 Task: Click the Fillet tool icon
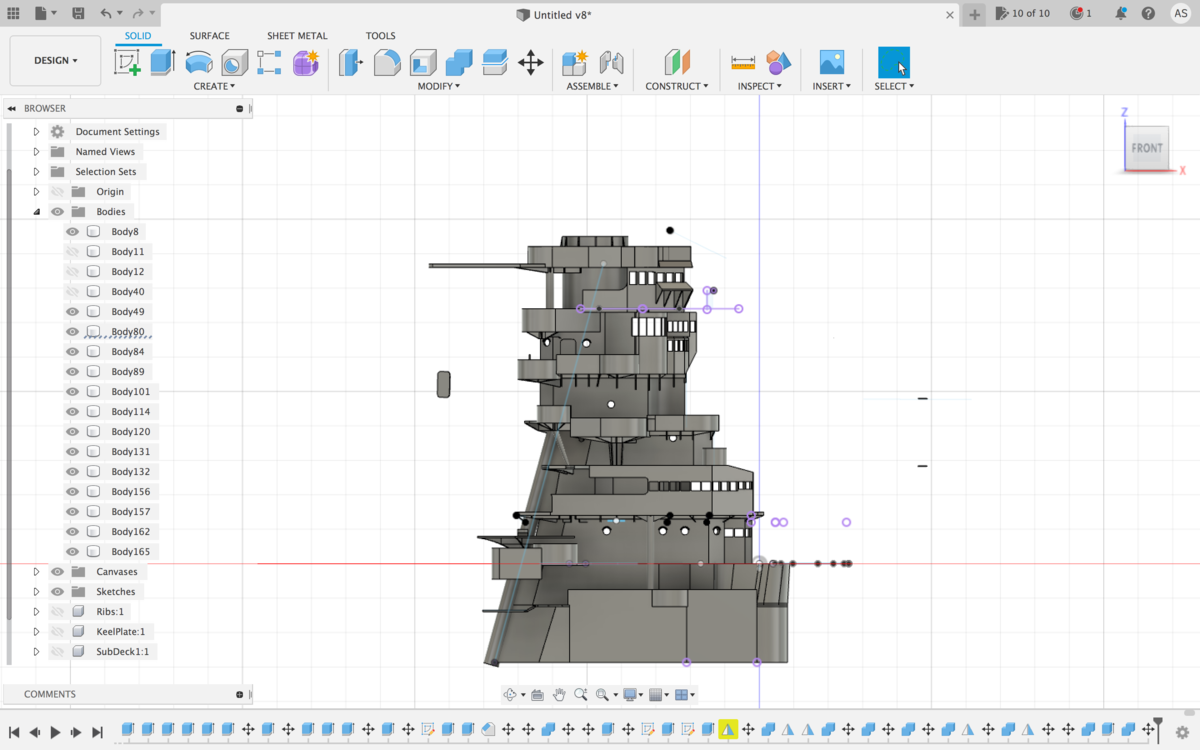[387, 63]
